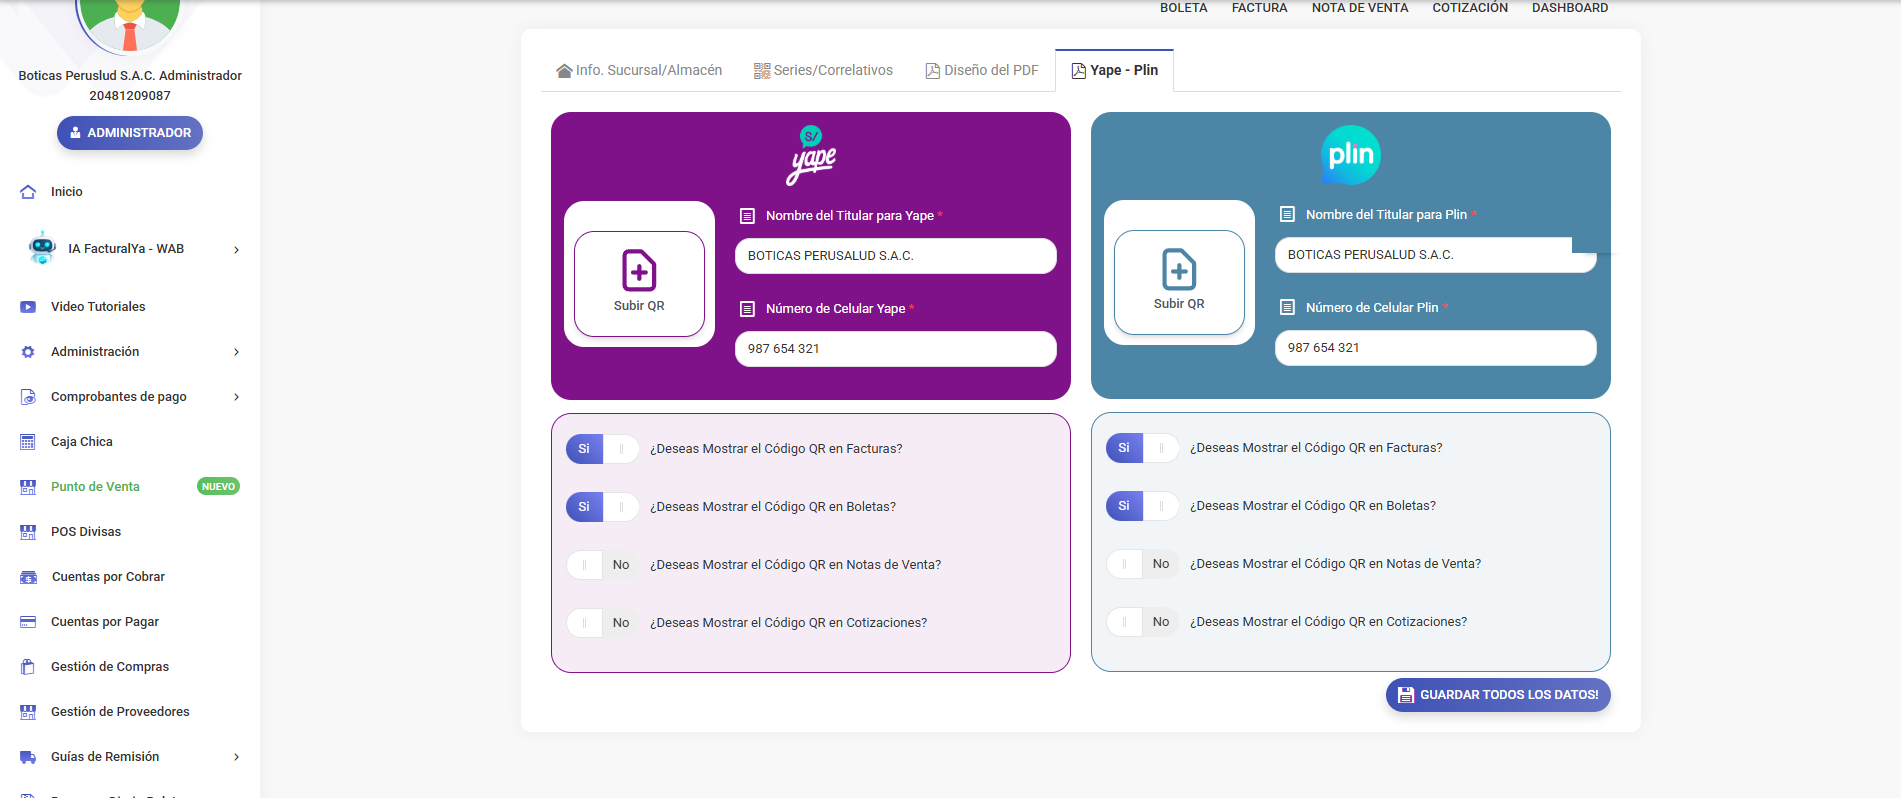
Task: Open BOLETA in the top menu
Action: click(1183, 8)
